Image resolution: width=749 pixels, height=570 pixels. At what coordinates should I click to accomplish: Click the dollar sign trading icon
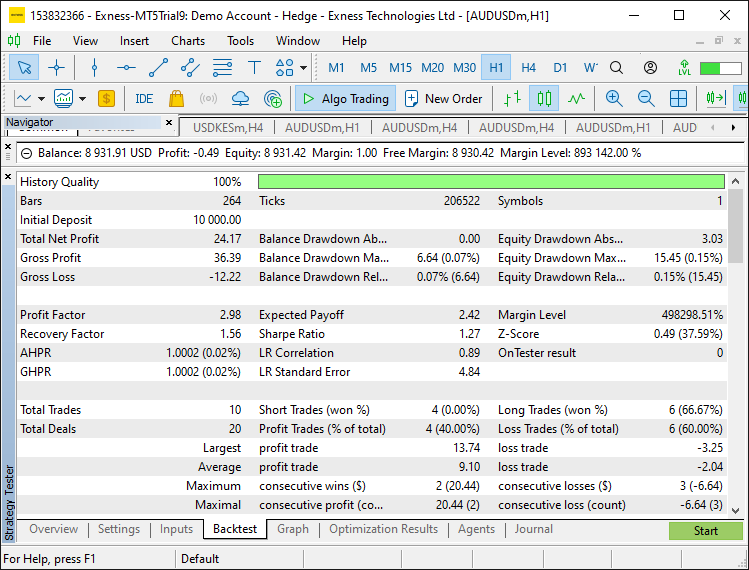coord(106,99)
